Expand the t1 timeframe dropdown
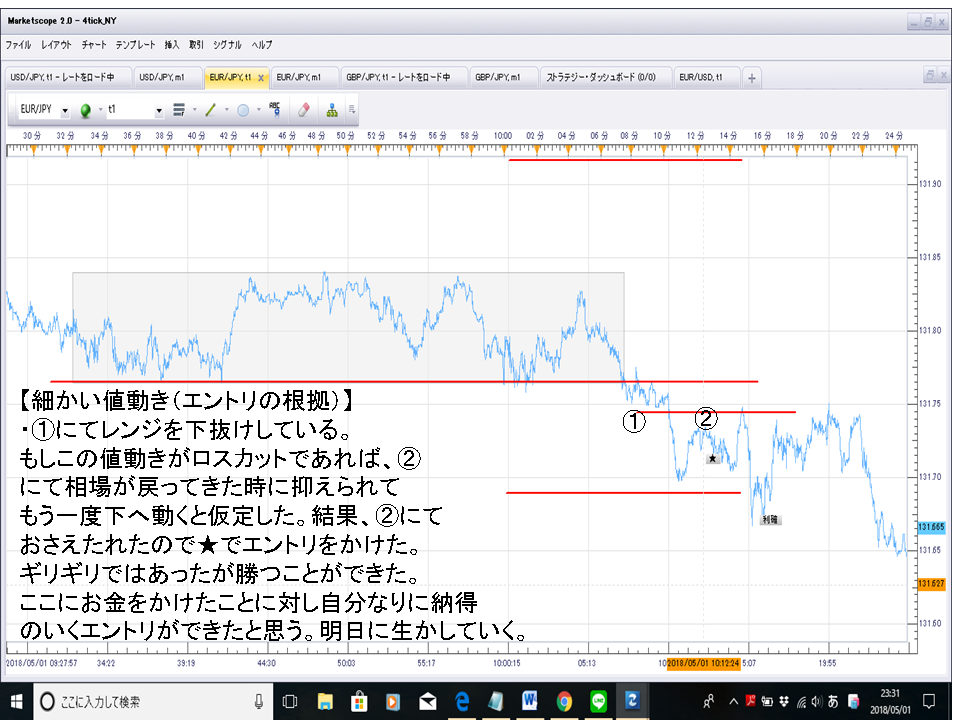This screenshot has width=960, height=720. pos(159,111)
